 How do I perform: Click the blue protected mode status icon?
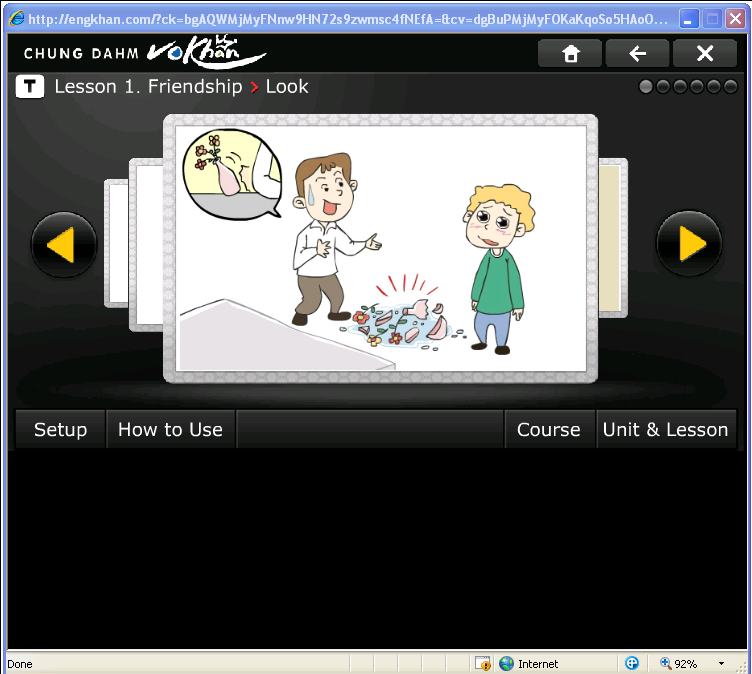[x=632, y=663]
